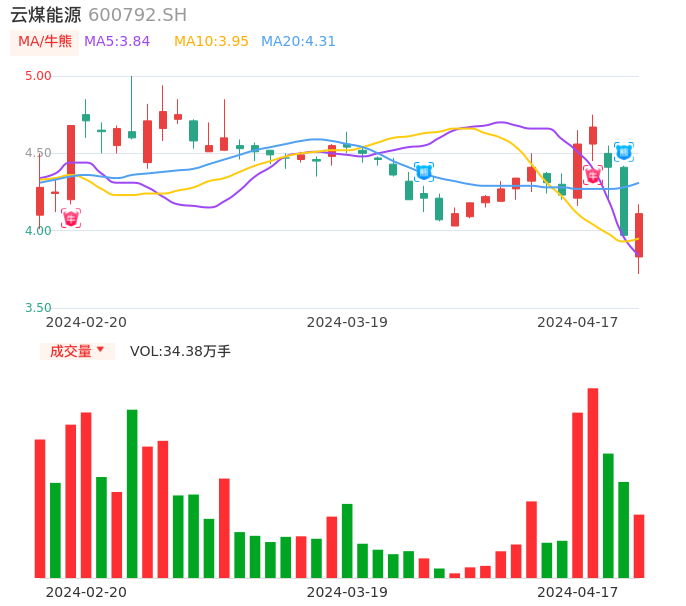
Task: Click the 5.00 price axis label
Action: click(38, 76)
